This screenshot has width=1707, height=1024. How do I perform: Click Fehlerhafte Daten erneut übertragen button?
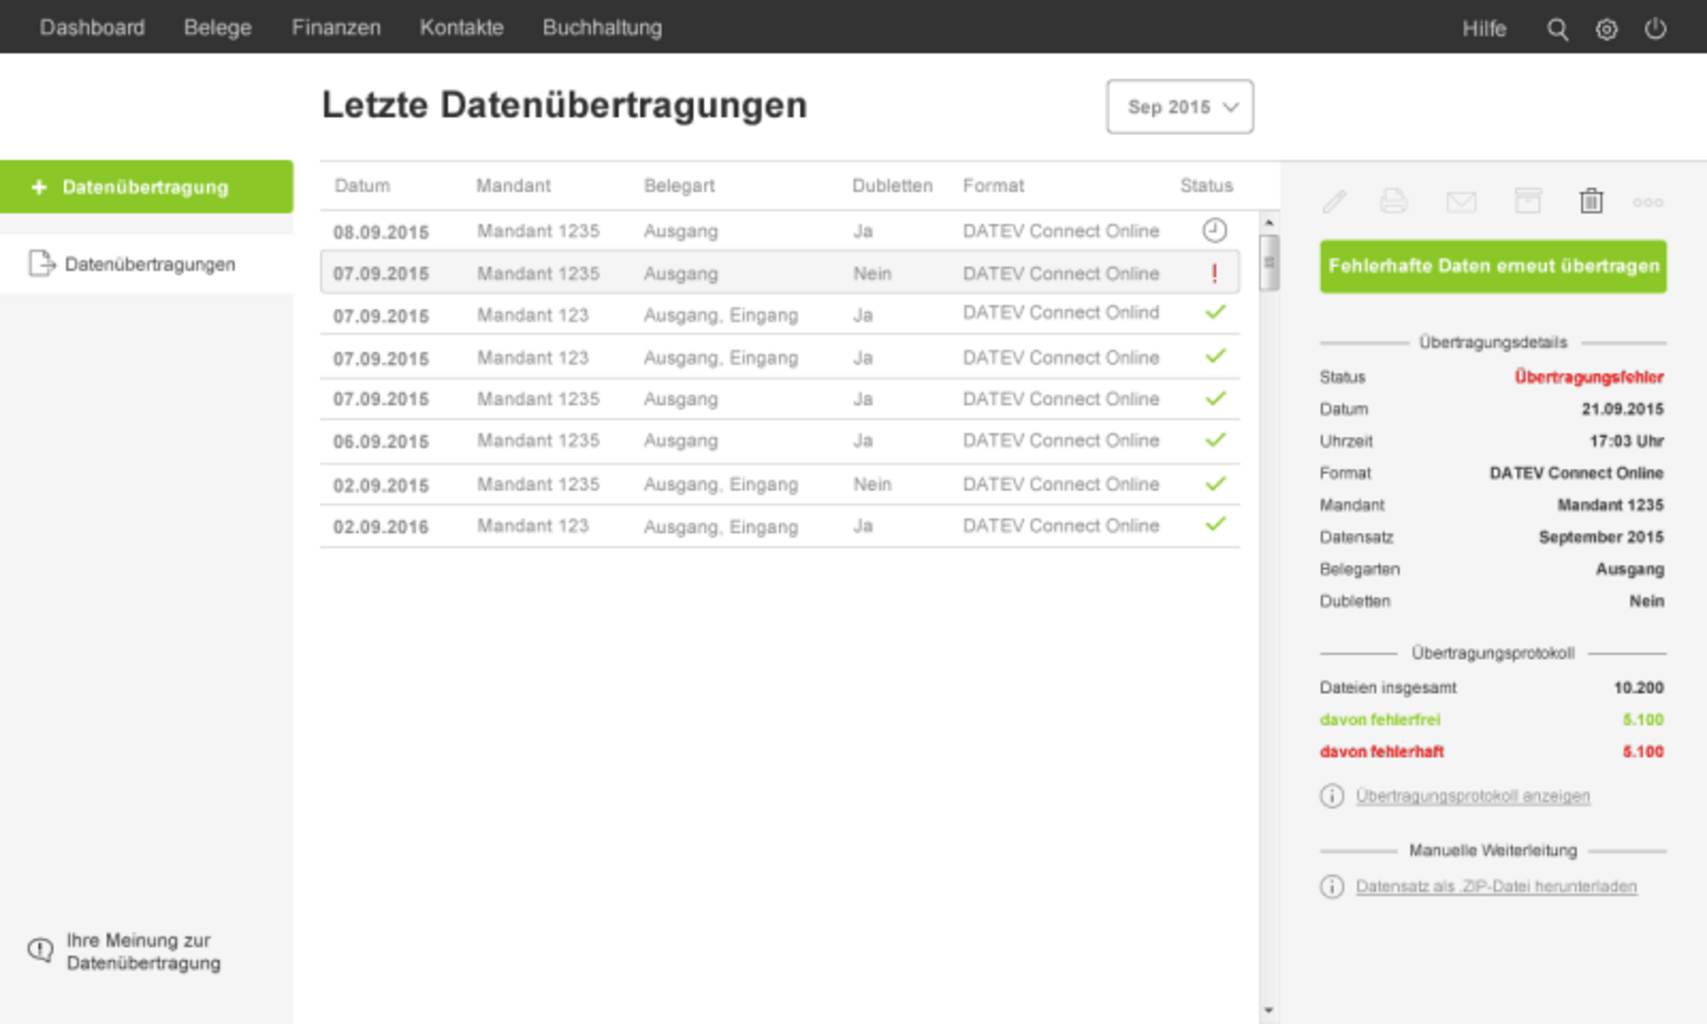click(1493, 266)
